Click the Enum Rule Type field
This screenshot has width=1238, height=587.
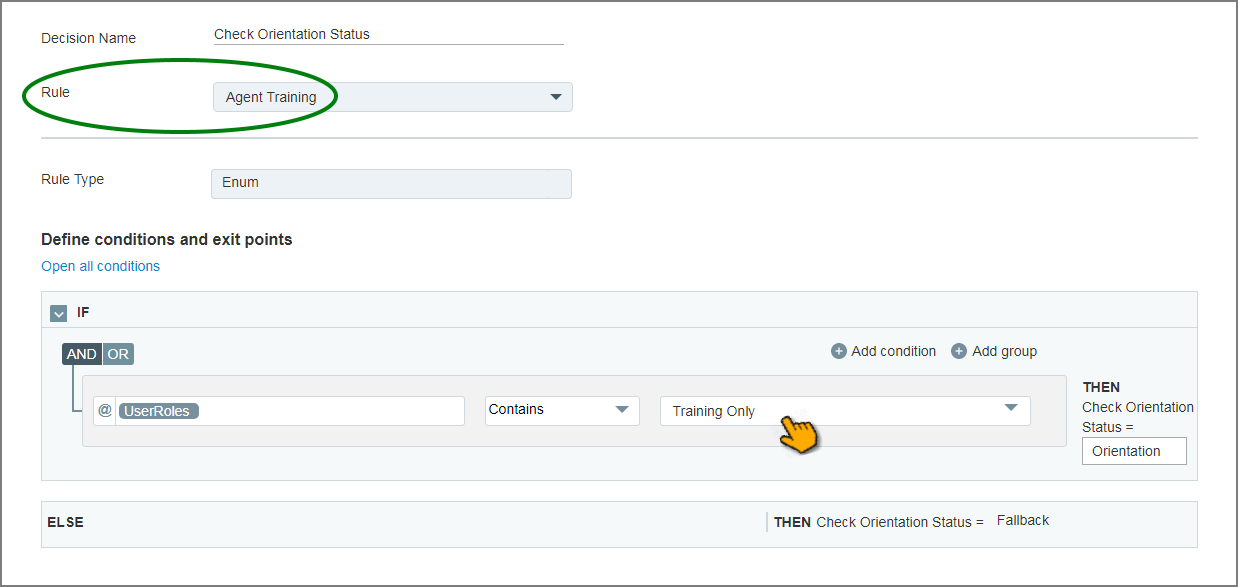pos(391,183)
